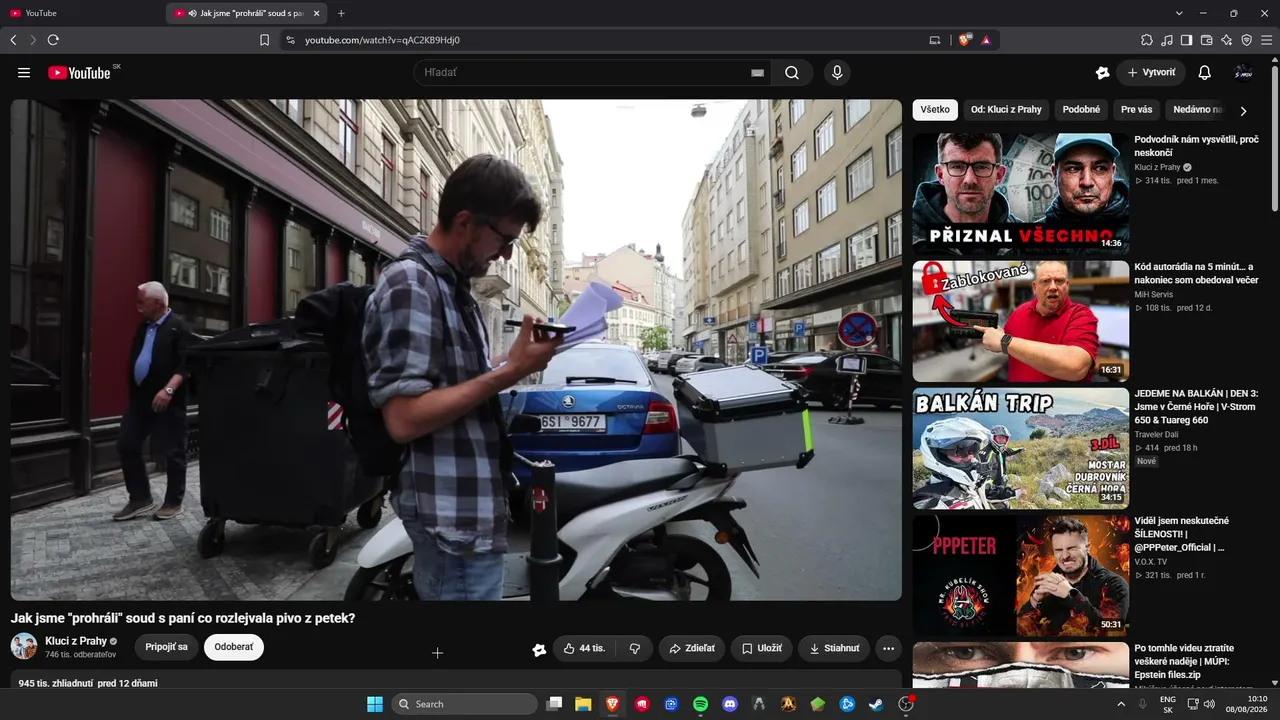Screen dimensions: 1280x720
Task: Like the video with 44 tis. thumbs up
Action: click(584, 648)
